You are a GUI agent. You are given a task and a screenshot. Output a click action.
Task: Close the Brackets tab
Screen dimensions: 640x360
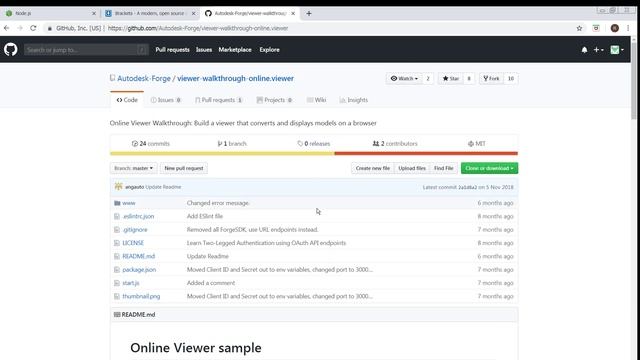click(x=193, y=13)
